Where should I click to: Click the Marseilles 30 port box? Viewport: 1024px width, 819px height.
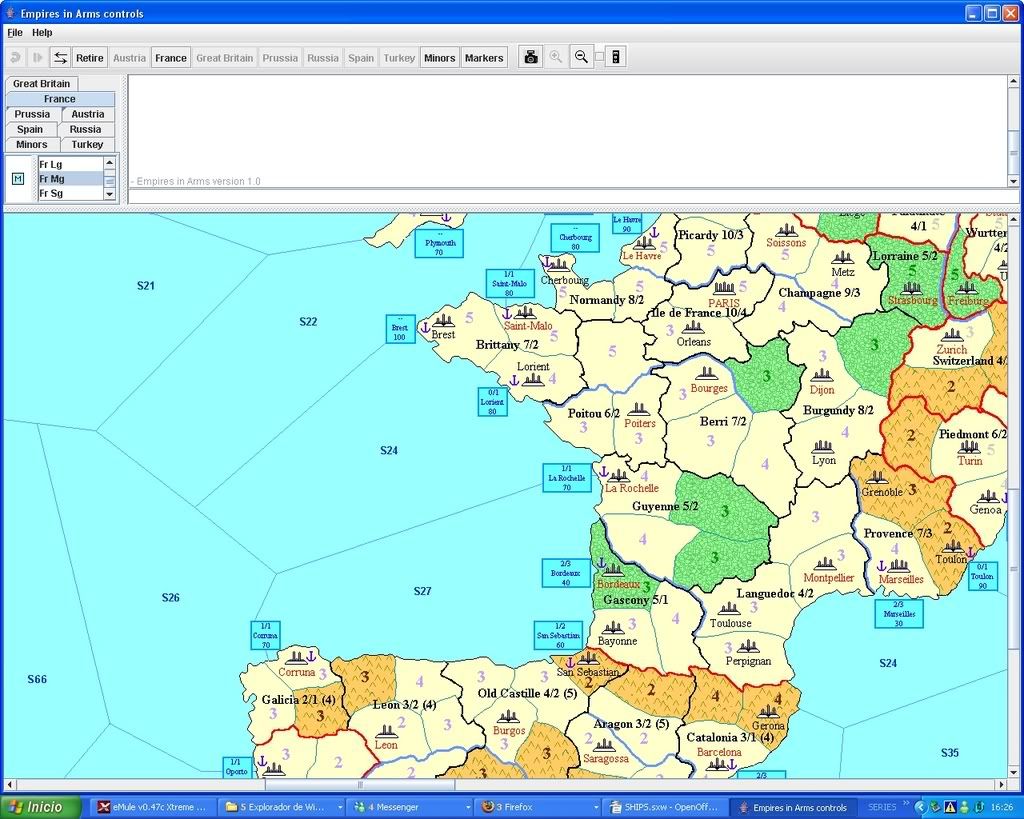coord(899,614)
